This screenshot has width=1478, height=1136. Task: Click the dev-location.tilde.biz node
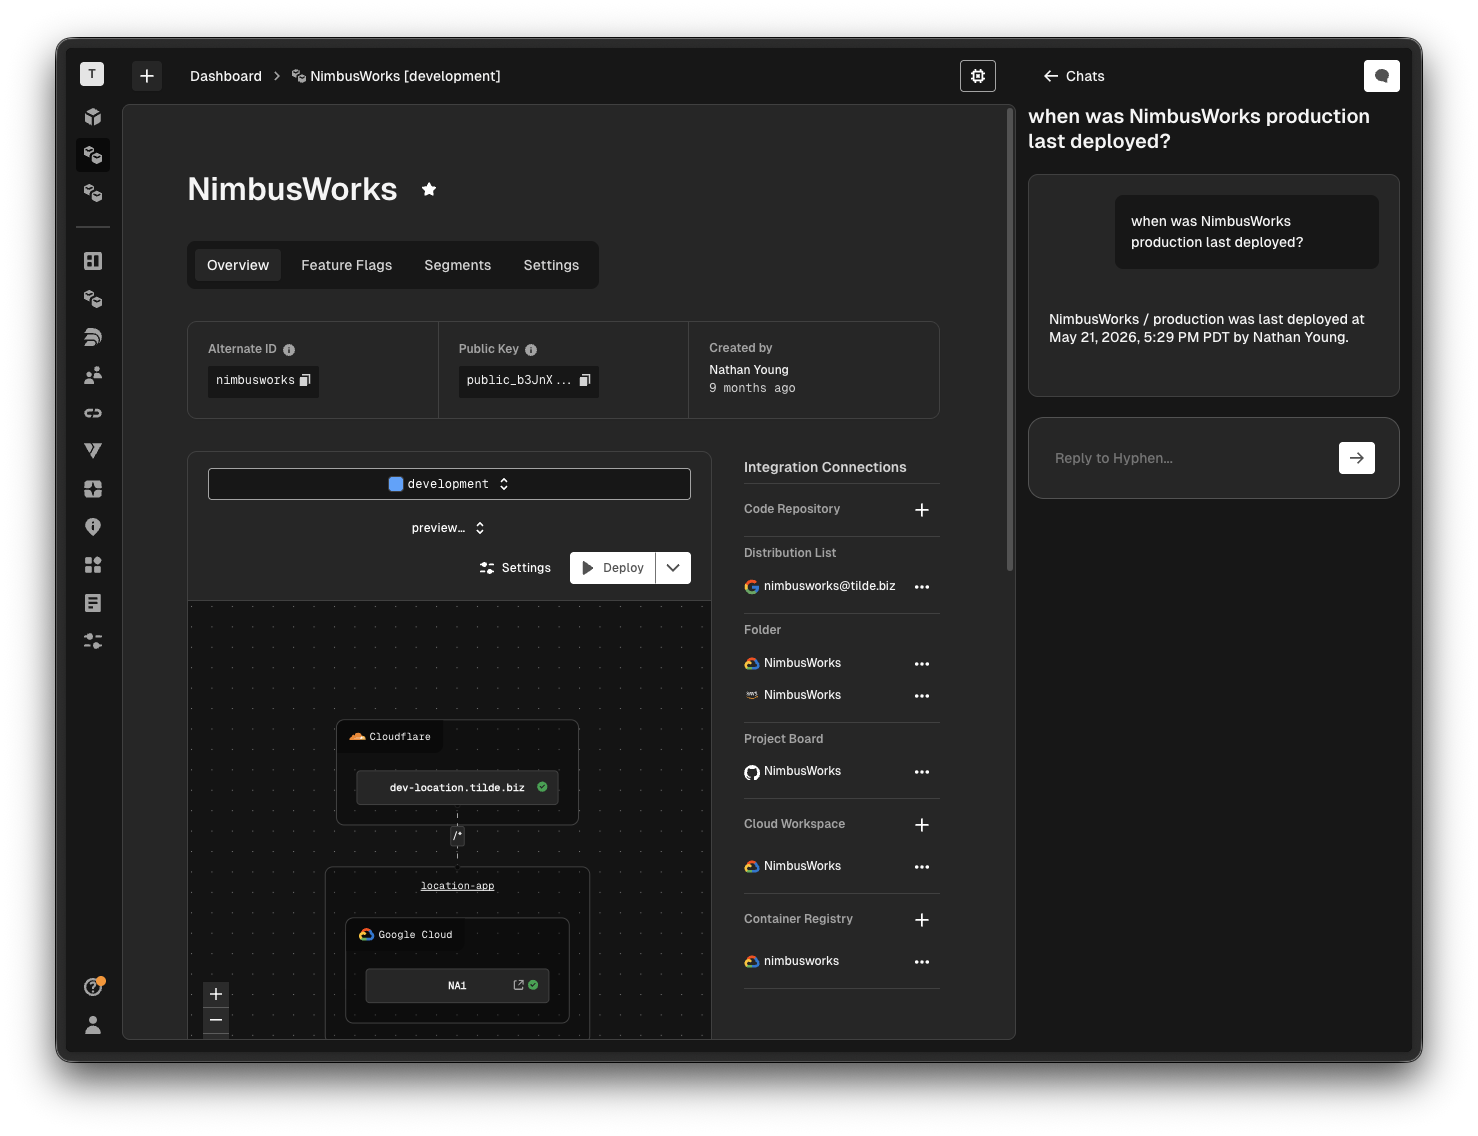[x=457, y=788]
